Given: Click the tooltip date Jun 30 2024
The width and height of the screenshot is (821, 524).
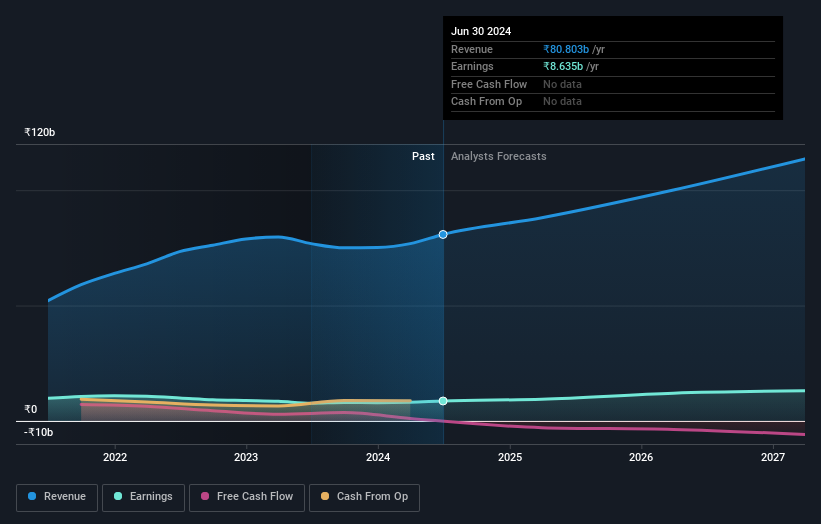Looking at the screenshot, I should pos(481,31).
